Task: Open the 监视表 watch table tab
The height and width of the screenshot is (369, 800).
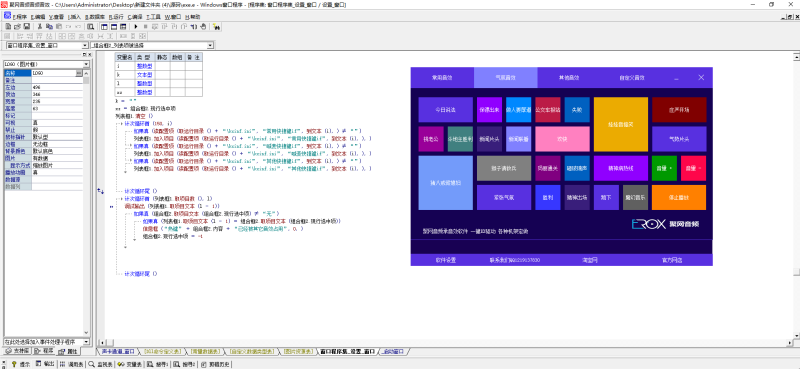Action: point(100,364)
